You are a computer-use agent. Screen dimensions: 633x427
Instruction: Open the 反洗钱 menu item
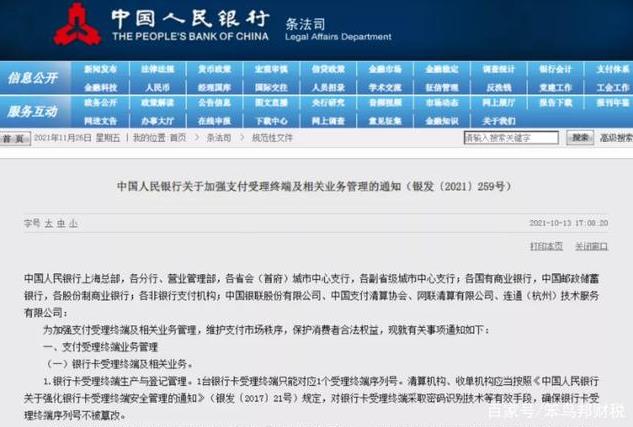(499, 88)
